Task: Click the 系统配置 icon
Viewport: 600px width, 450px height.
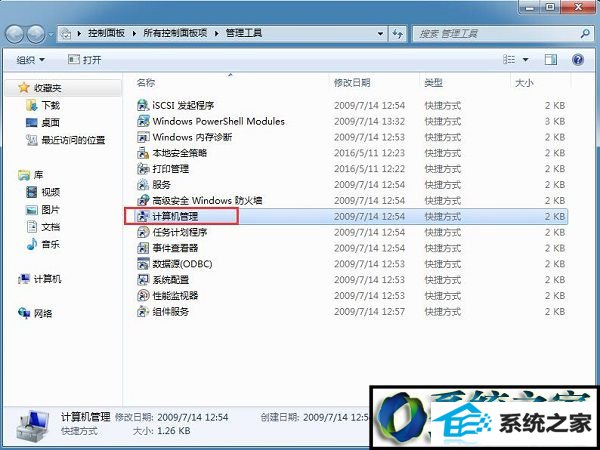Action: (x=143, y=280)
